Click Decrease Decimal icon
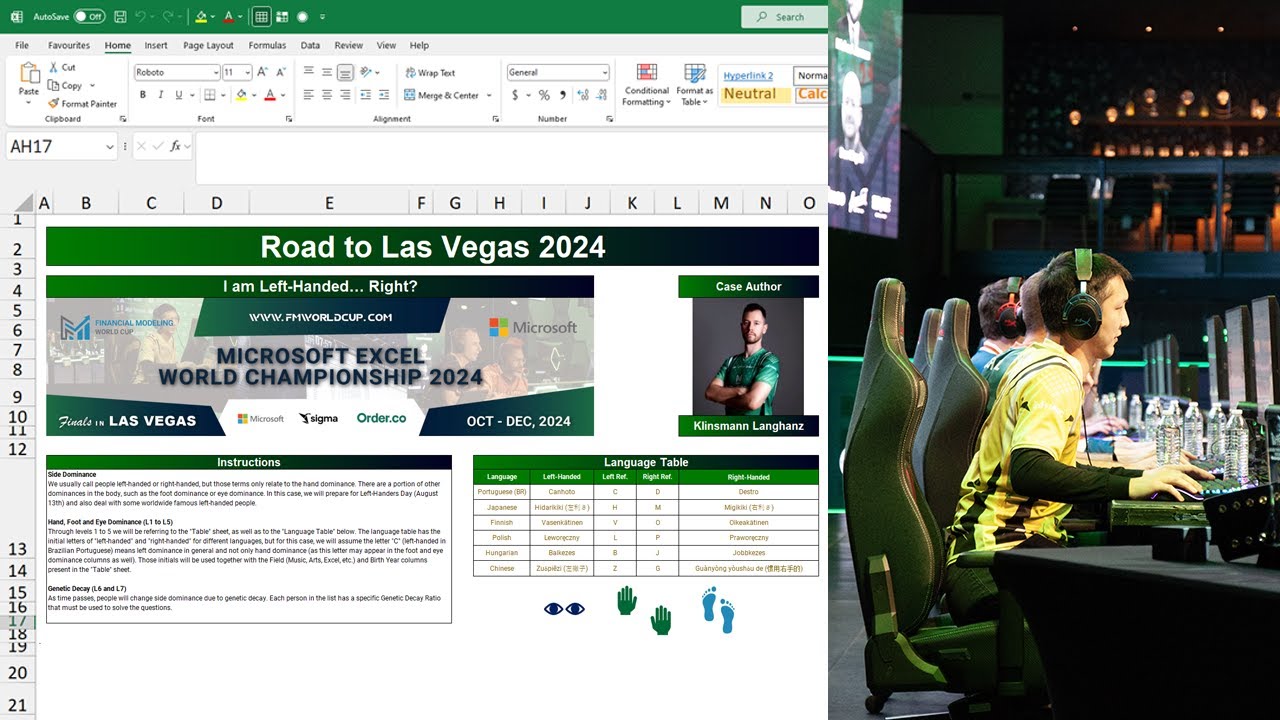 600,95
